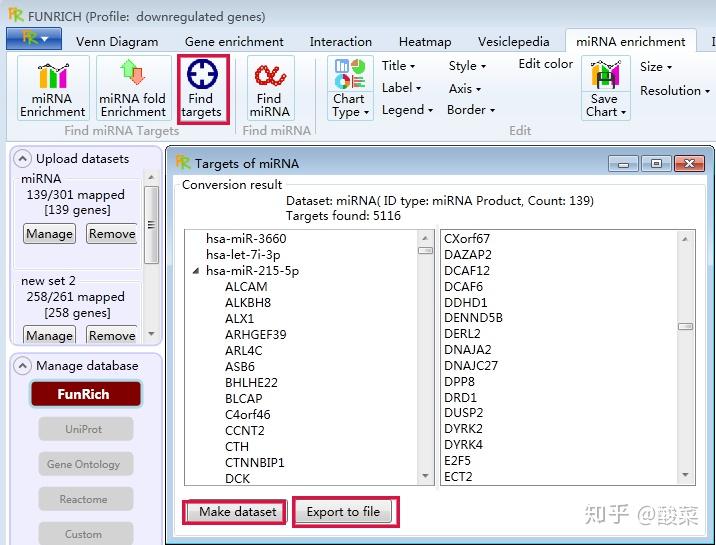
Task: Switch to the Vesiclepedia tab
Action: (x=513, y=42)
